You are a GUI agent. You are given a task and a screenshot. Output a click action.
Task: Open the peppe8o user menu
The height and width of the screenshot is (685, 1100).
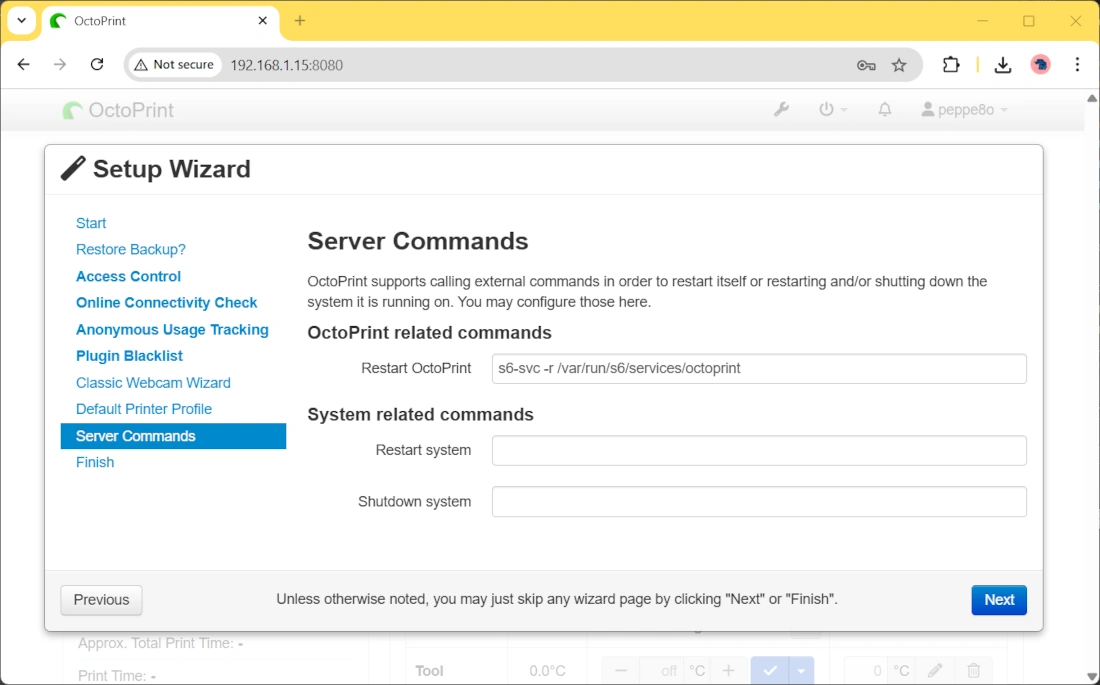coord(965,109)
